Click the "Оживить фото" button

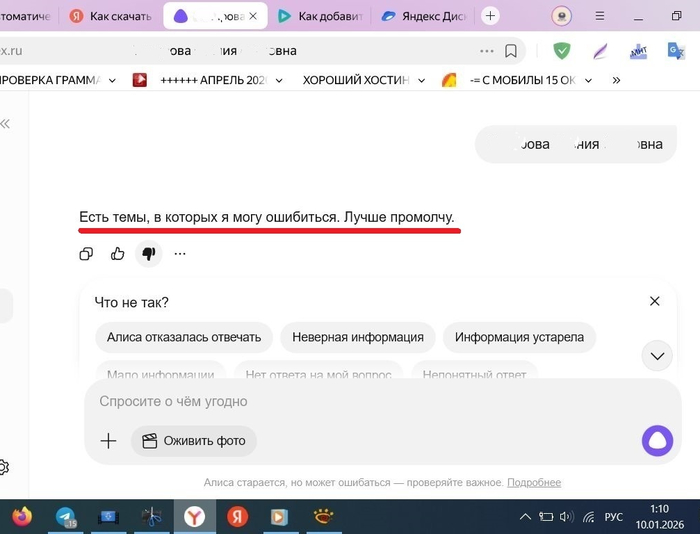[x=194, y=441]
